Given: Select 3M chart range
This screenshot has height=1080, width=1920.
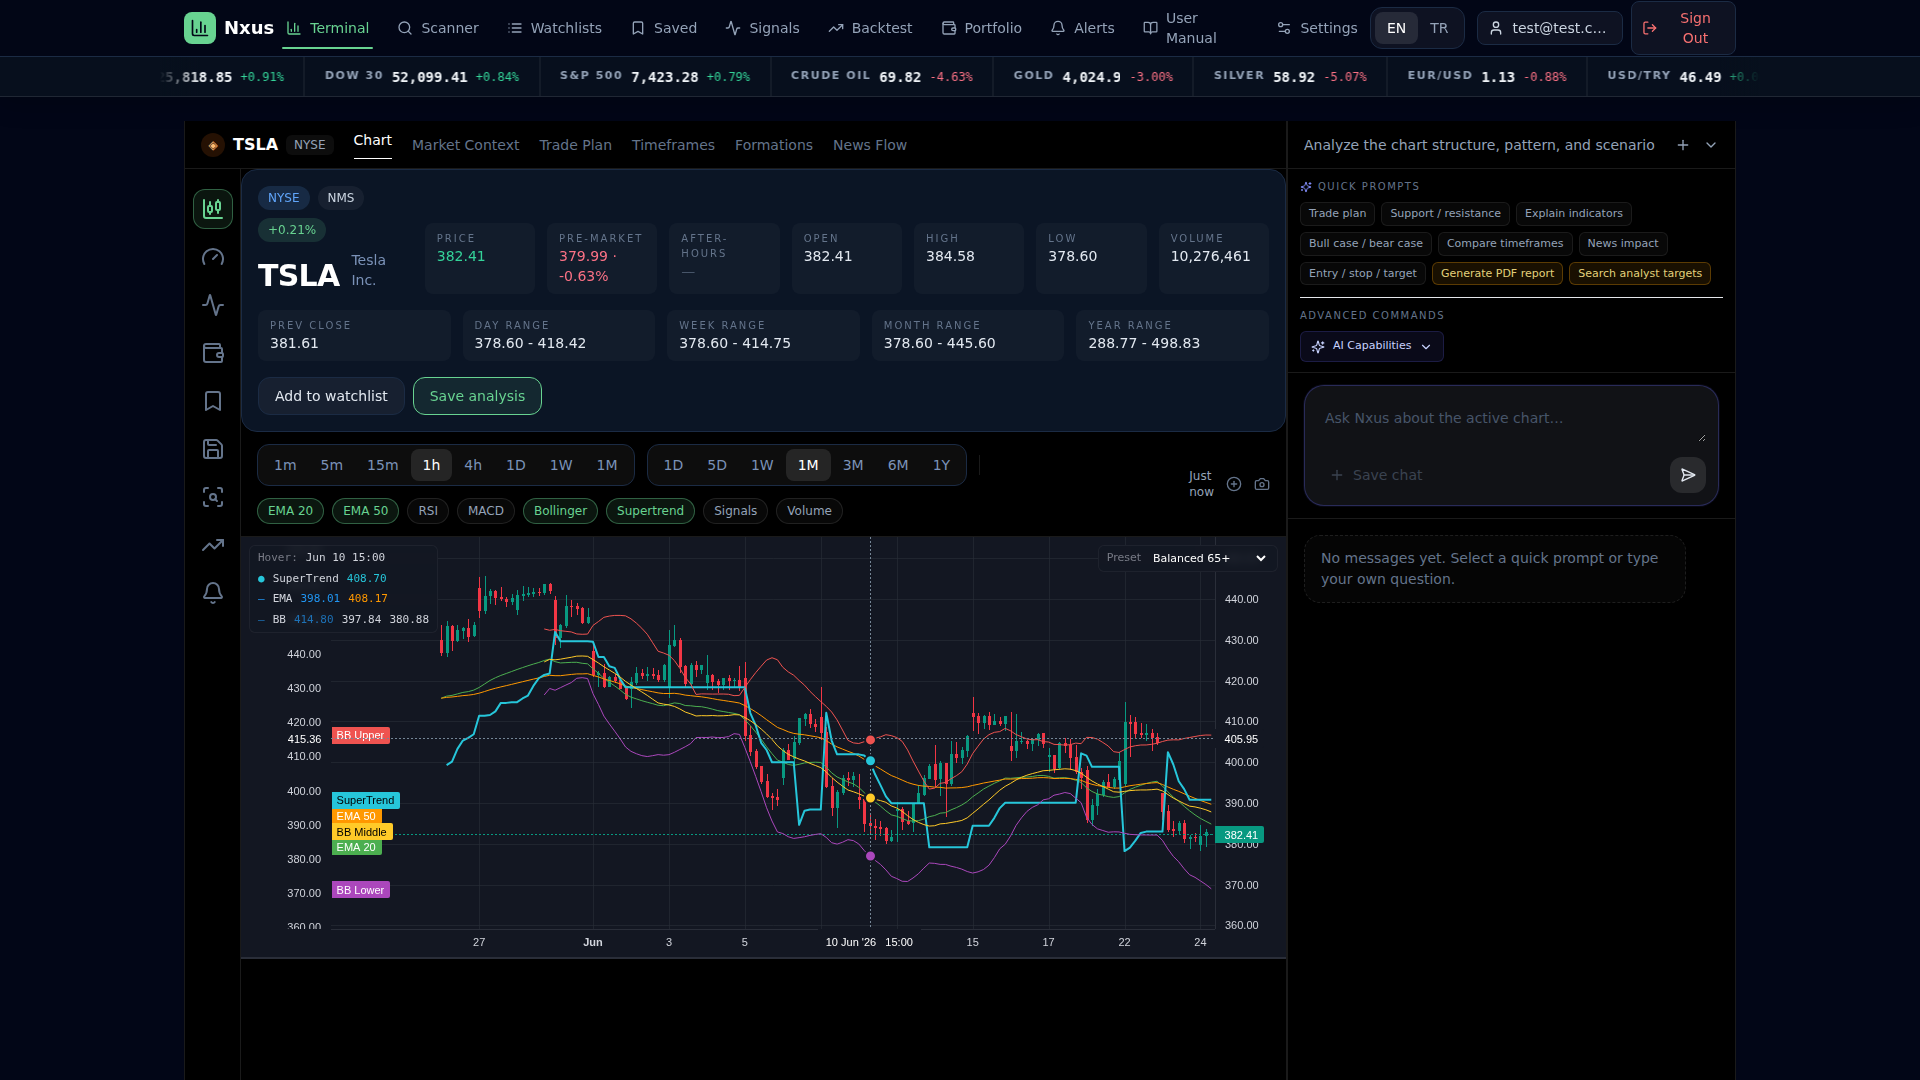Looking at the screenshot, I should click(x=853, y=465).
